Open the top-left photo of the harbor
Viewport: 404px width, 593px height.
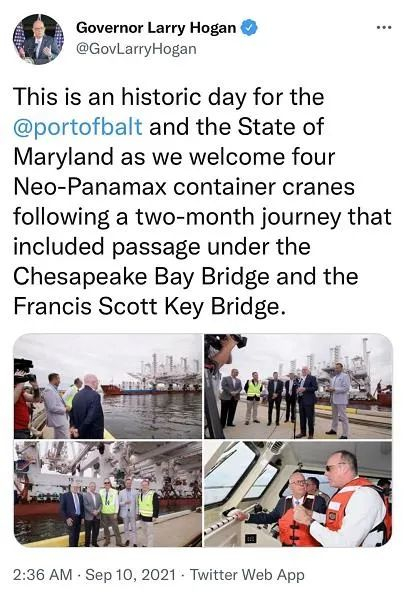108,387
